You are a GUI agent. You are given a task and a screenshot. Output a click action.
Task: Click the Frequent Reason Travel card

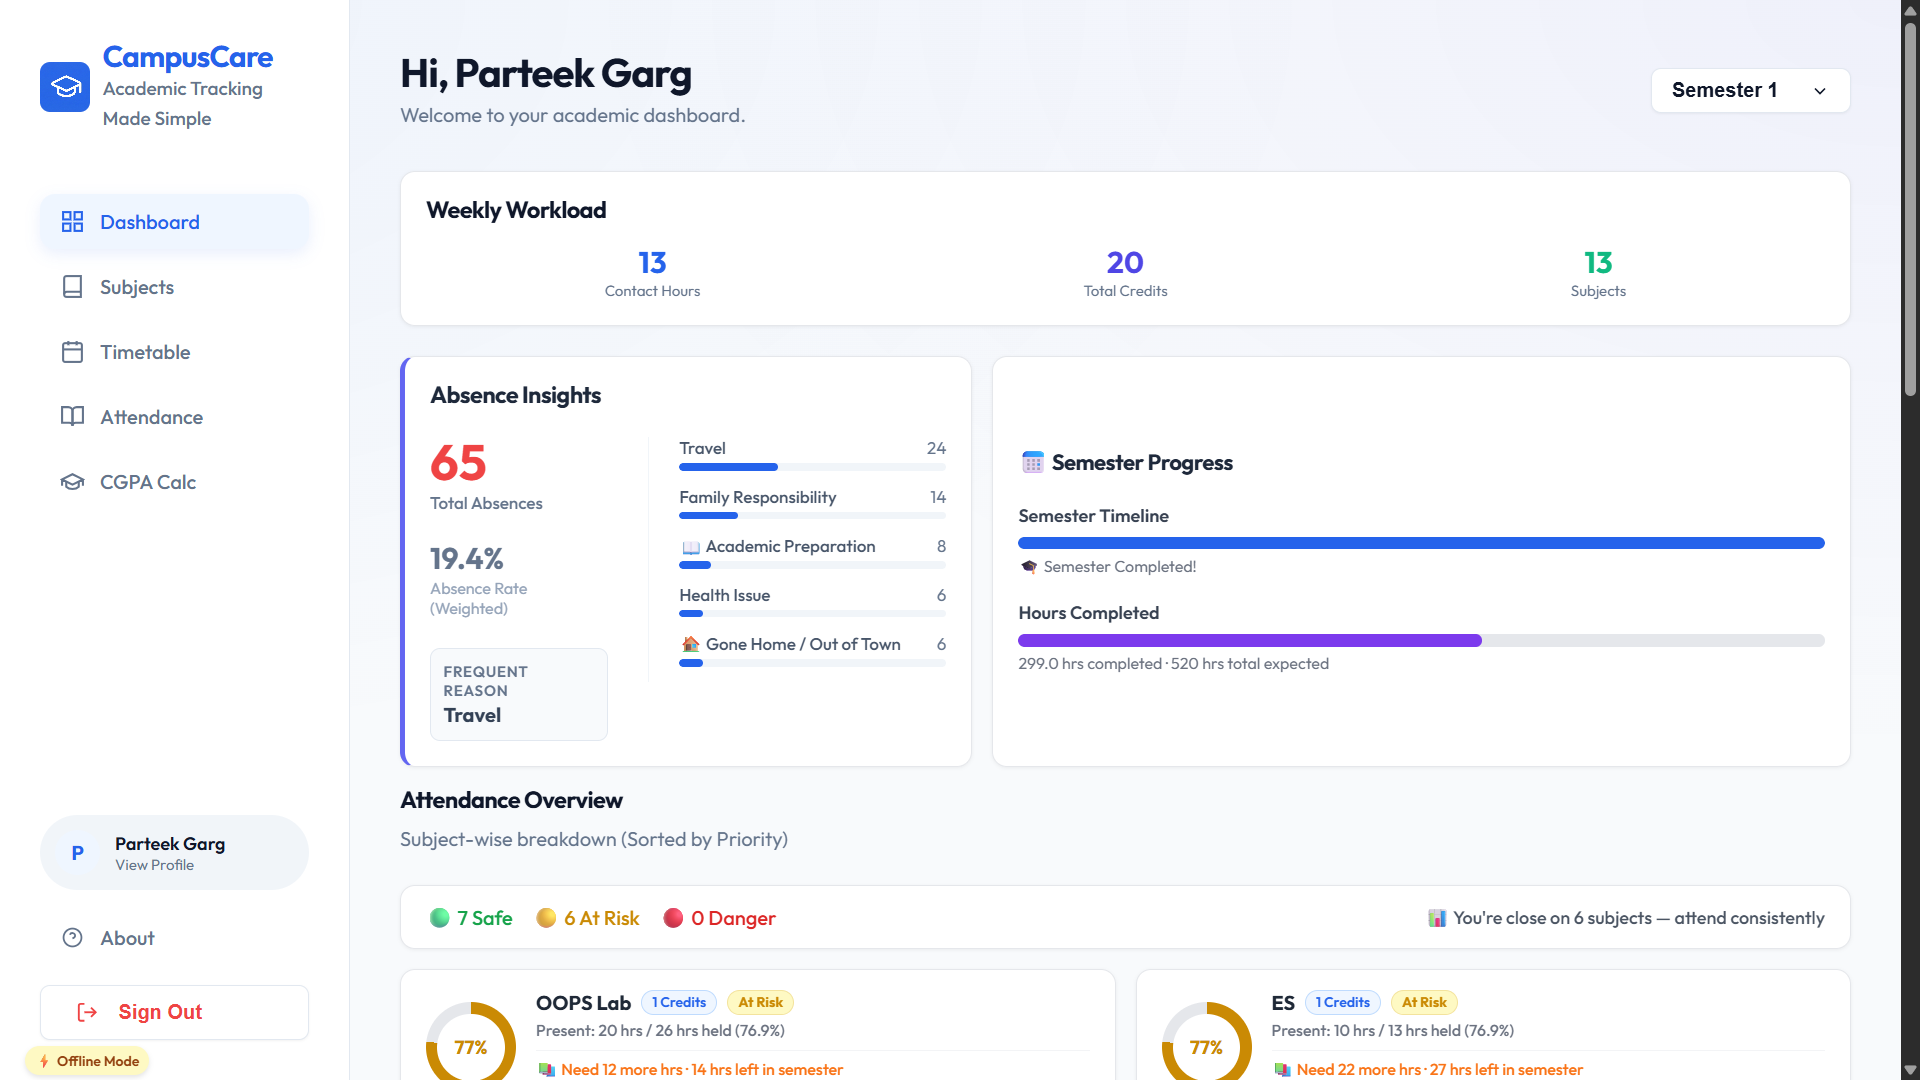[x=518, y=694]
